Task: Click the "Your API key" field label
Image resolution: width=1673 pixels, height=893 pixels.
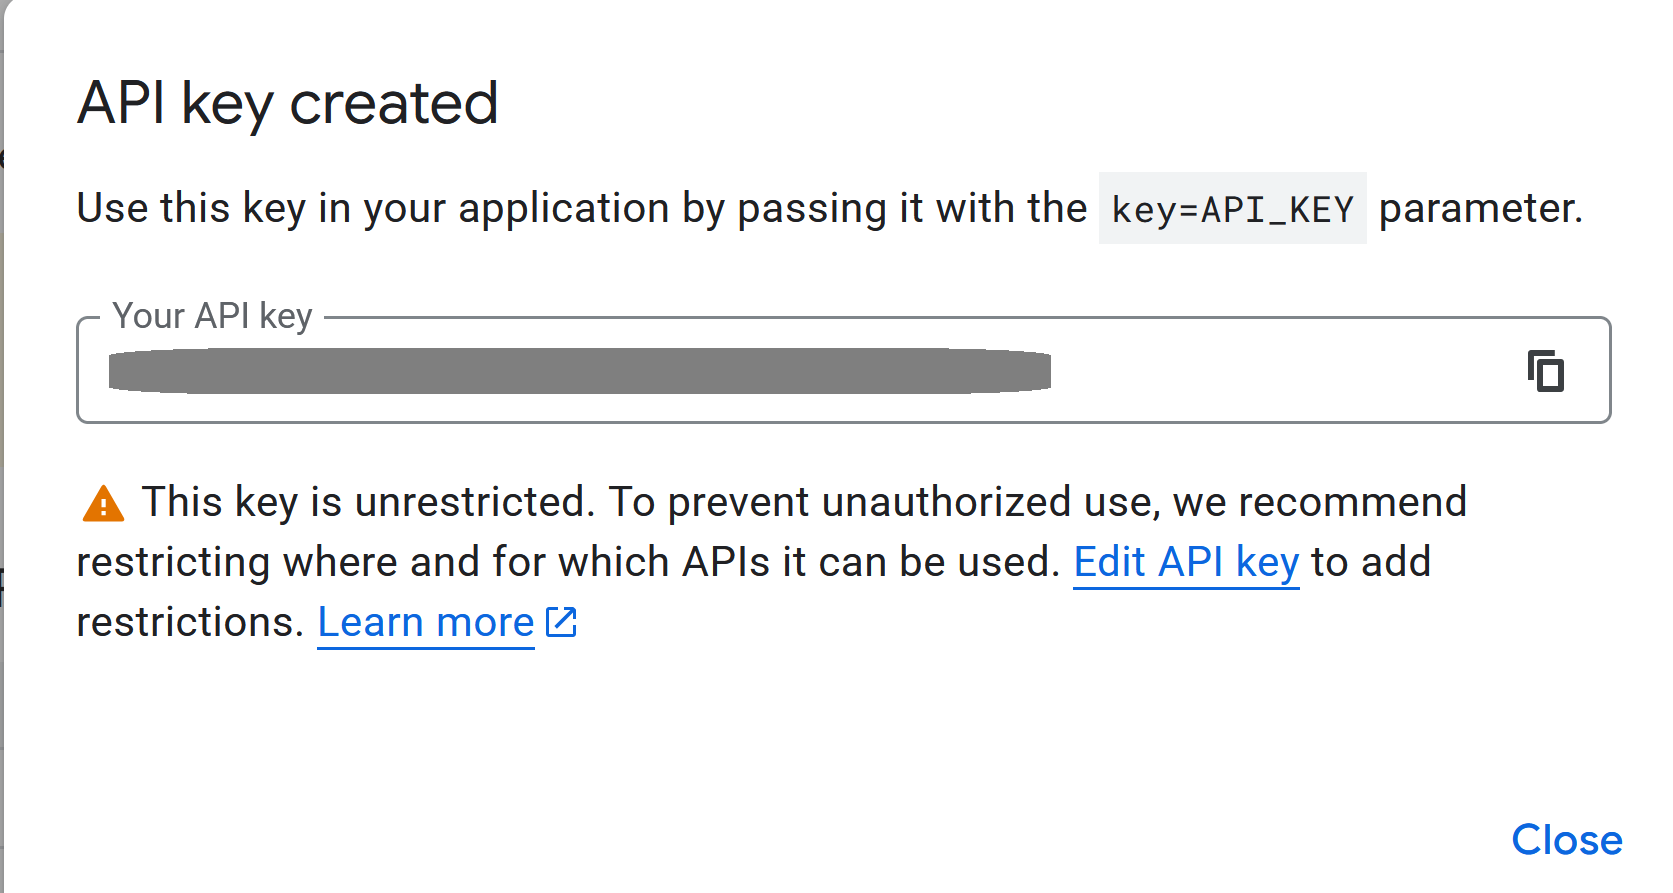Action: click(212, 316)
